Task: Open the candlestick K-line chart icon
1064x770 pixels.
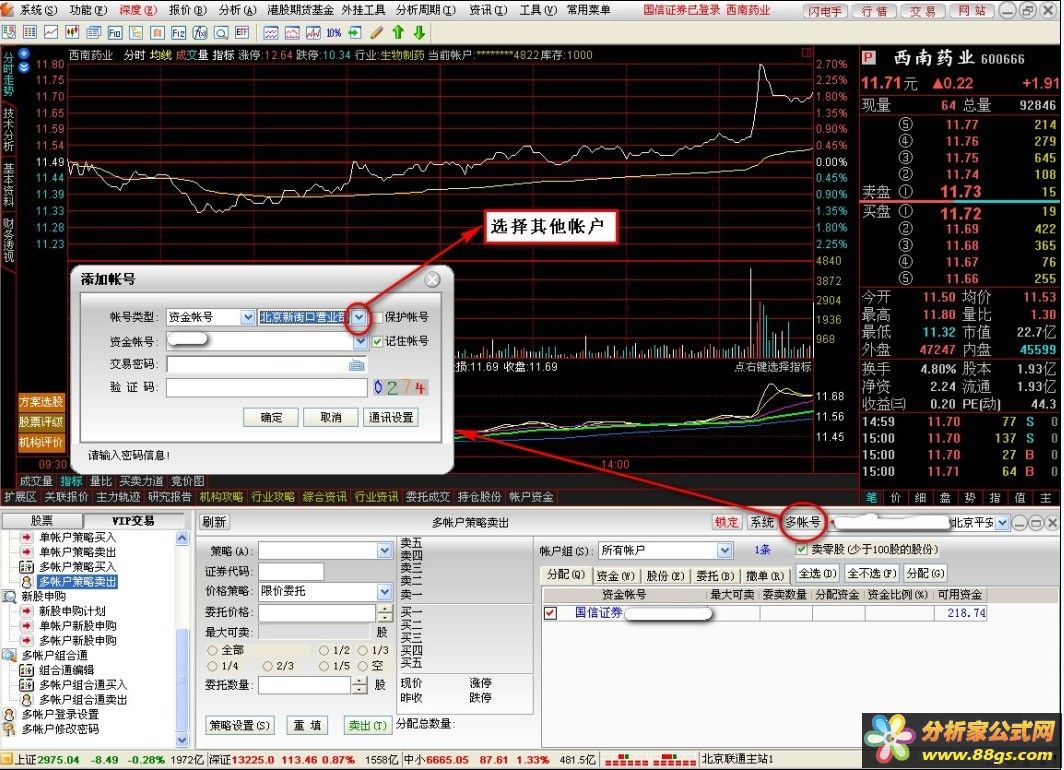Action: [x=72, y=33]
